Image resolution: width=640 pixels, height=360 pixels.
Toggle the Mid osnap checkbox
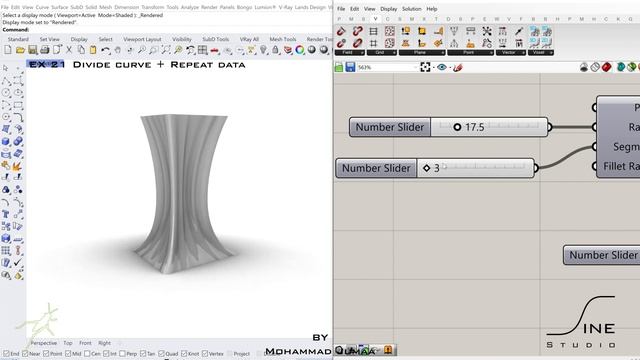(x=68, y=353)
